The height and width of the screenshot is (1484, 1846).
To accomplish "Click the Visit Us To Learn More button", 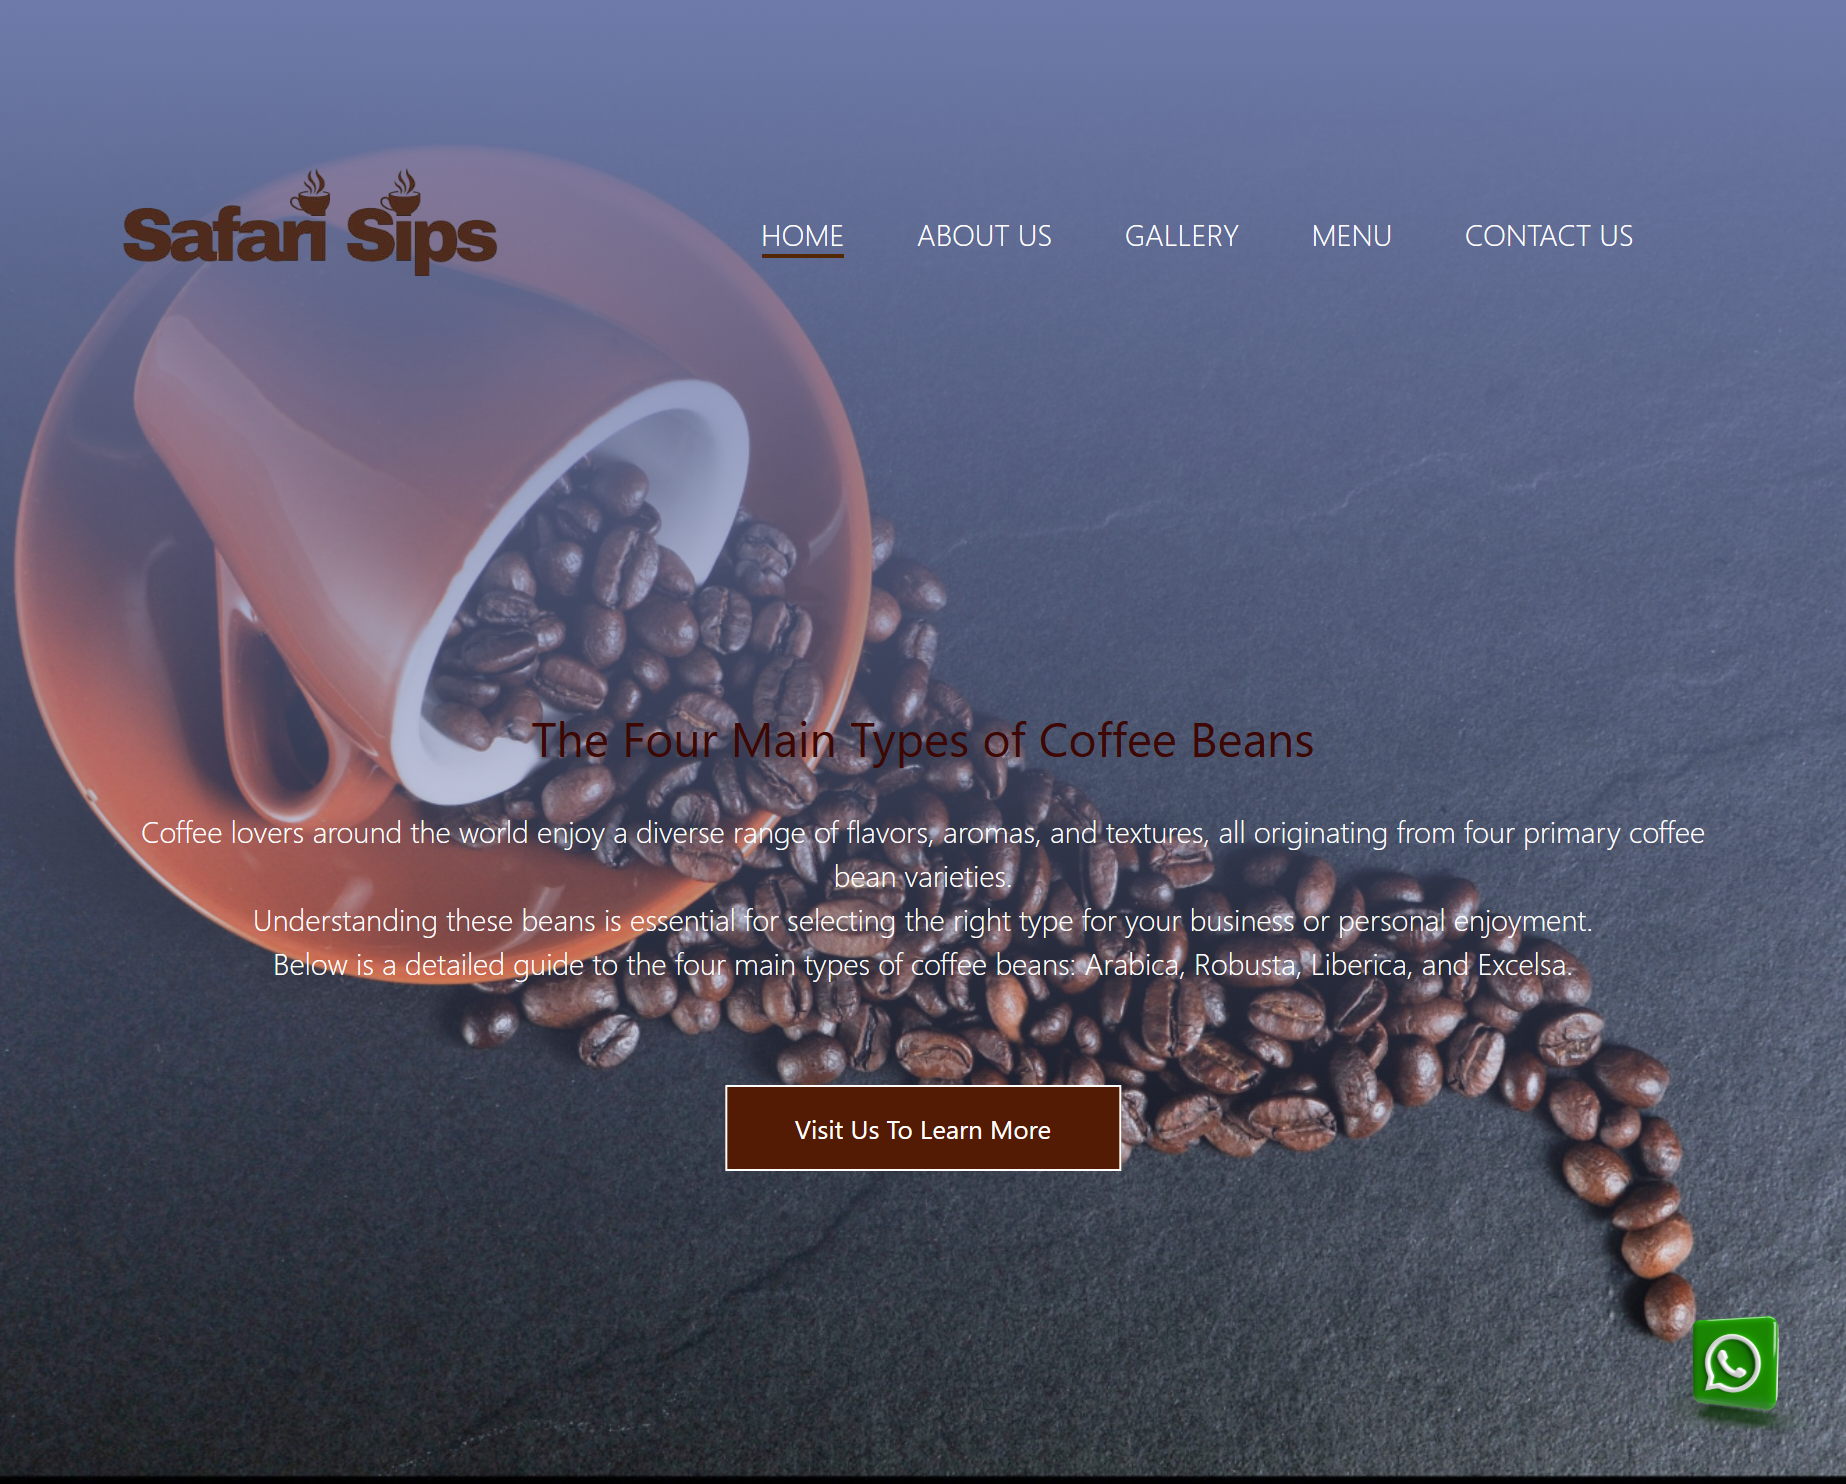I will point(922,1129).
